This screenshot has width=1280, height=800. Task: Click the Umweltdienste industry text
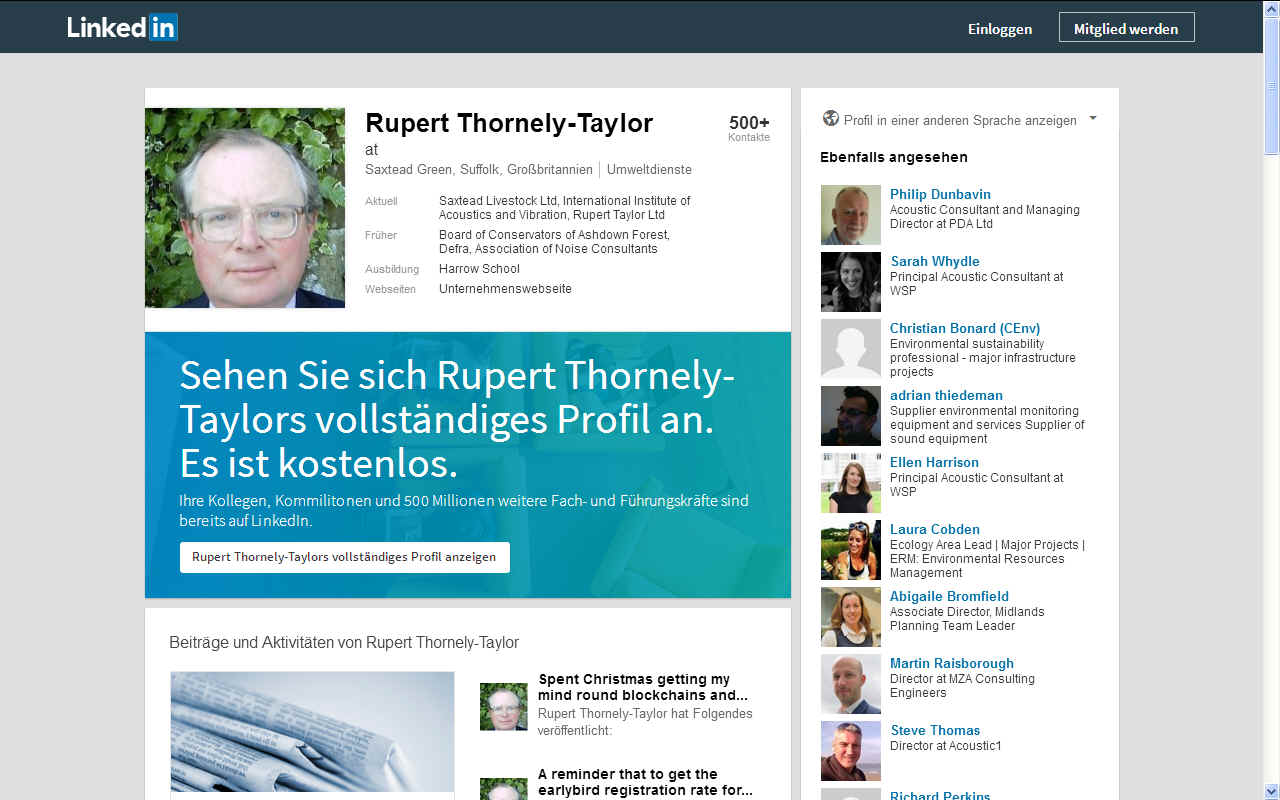pyautogui.click(x=649, y=170)
